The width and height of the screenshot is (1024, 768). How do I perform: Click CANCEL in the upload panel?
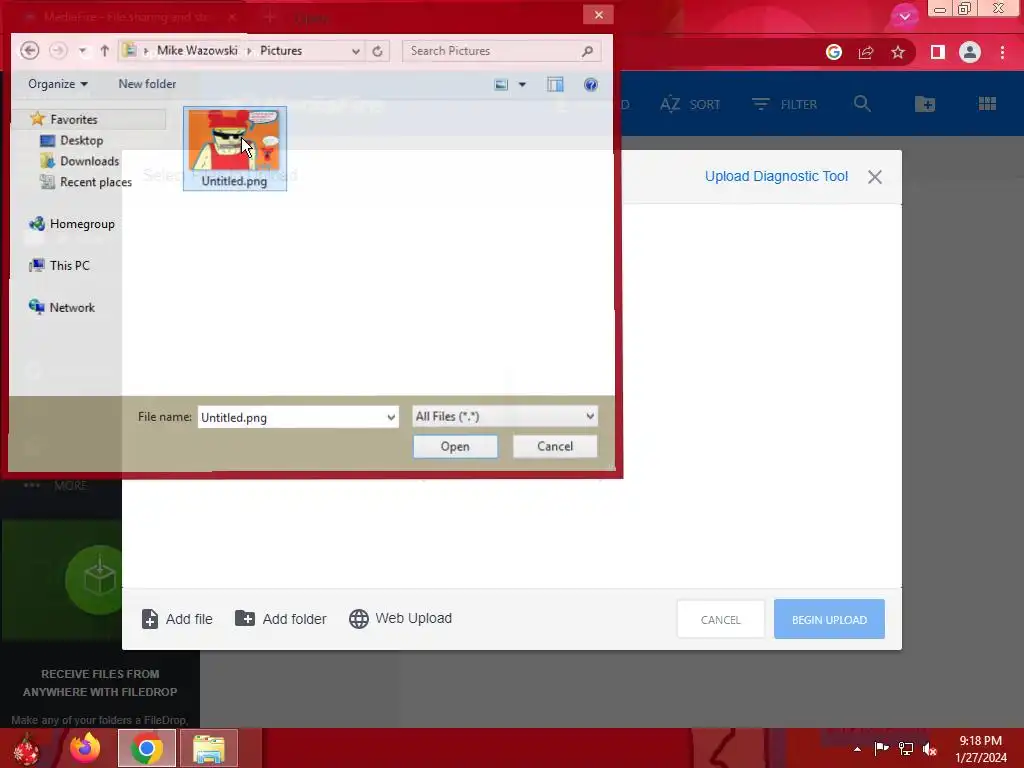pyautogui.click(x=720, y=620)
